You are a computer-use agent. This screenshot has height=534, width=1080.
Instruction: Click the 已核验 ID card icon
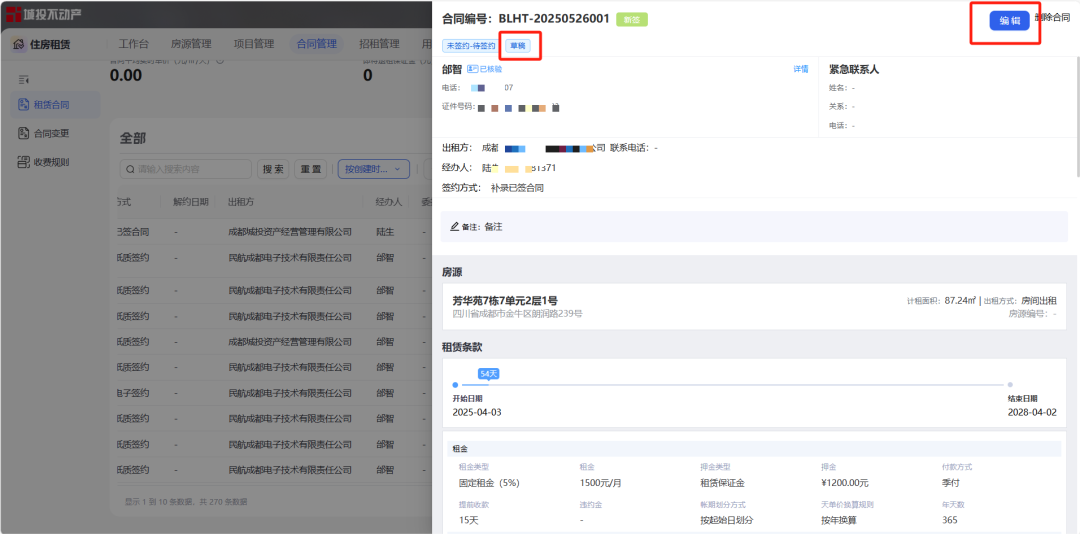pyautogui.click(x=472, y=69)
